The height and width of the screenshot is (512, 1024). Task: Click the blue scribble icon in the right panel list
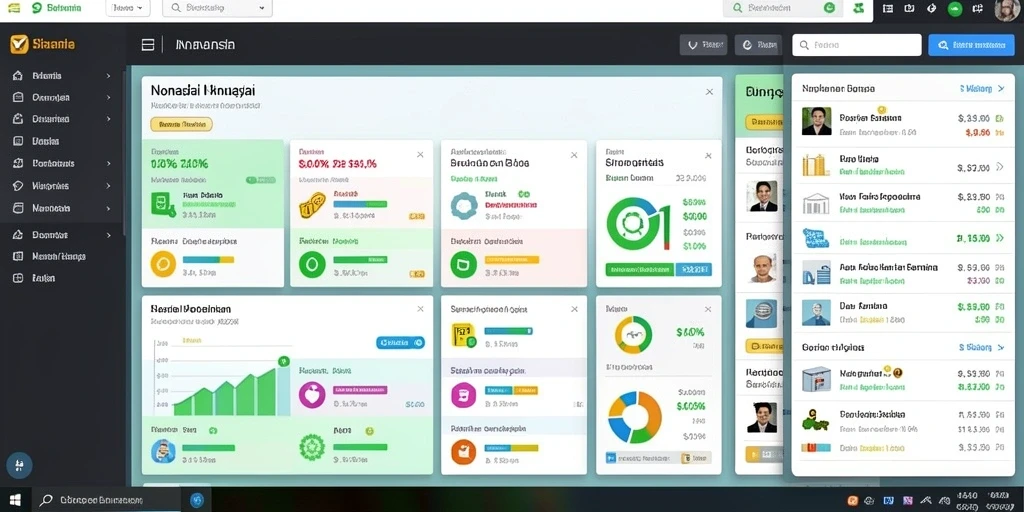click(x=816, y=237)
